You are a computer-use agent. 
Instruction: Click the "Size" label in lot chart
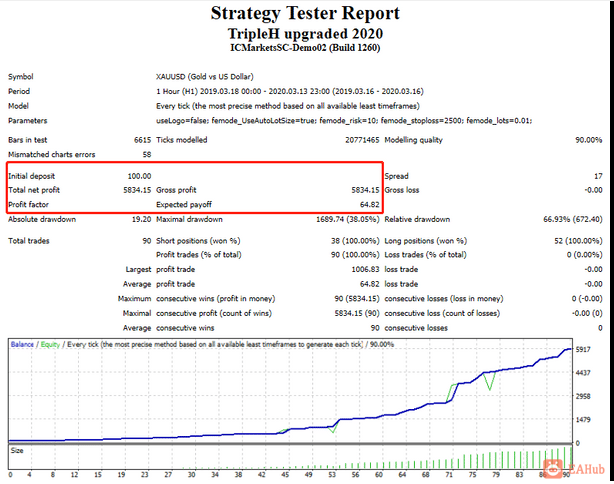pyautogui.click(x=17, y=451)
